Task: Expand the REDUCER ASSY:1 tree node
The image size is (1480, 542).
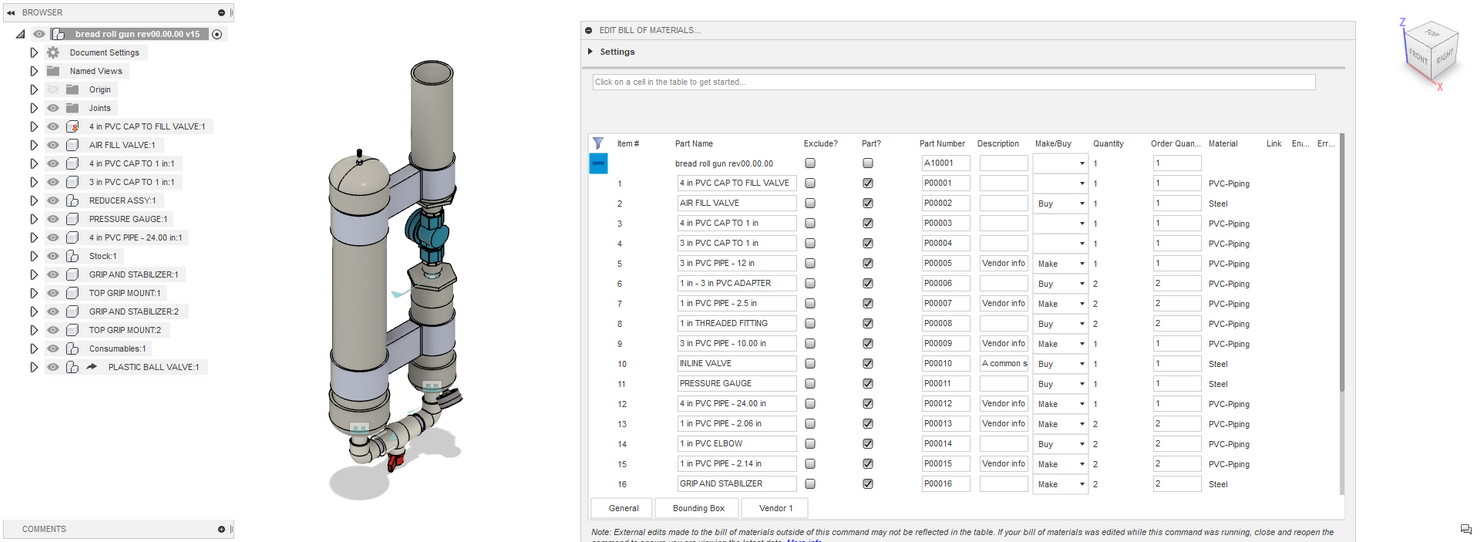Action: coord(34,200)
